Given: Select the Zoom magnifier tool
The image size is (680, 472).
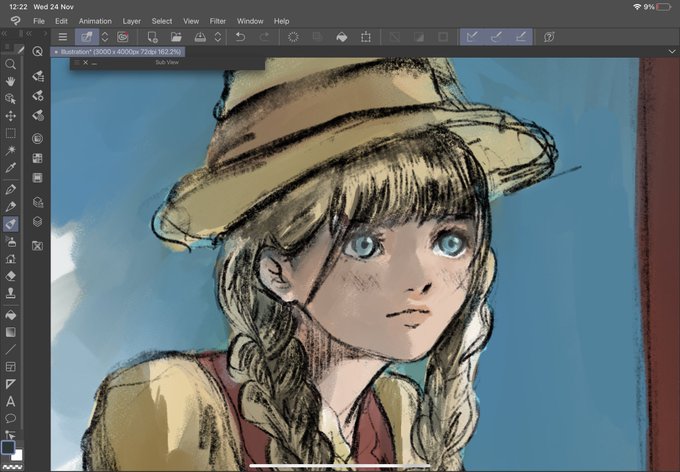Looking at the screenshot, I should [x=10, y=65].
